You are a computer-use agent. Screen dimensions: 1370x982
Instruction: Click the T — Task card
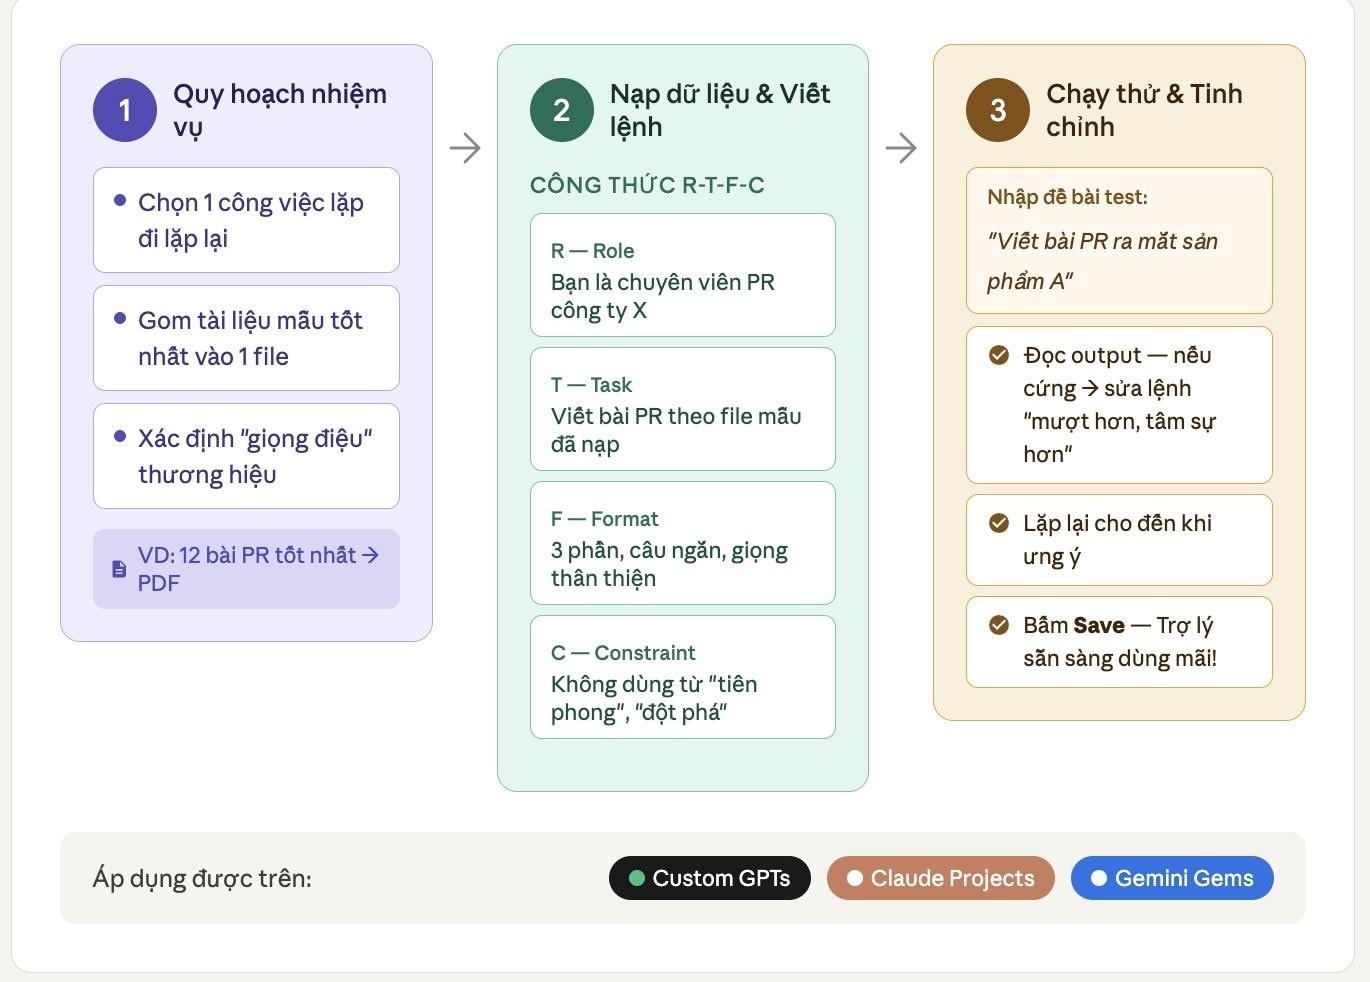pyautogui.click(x=683, y=409)
